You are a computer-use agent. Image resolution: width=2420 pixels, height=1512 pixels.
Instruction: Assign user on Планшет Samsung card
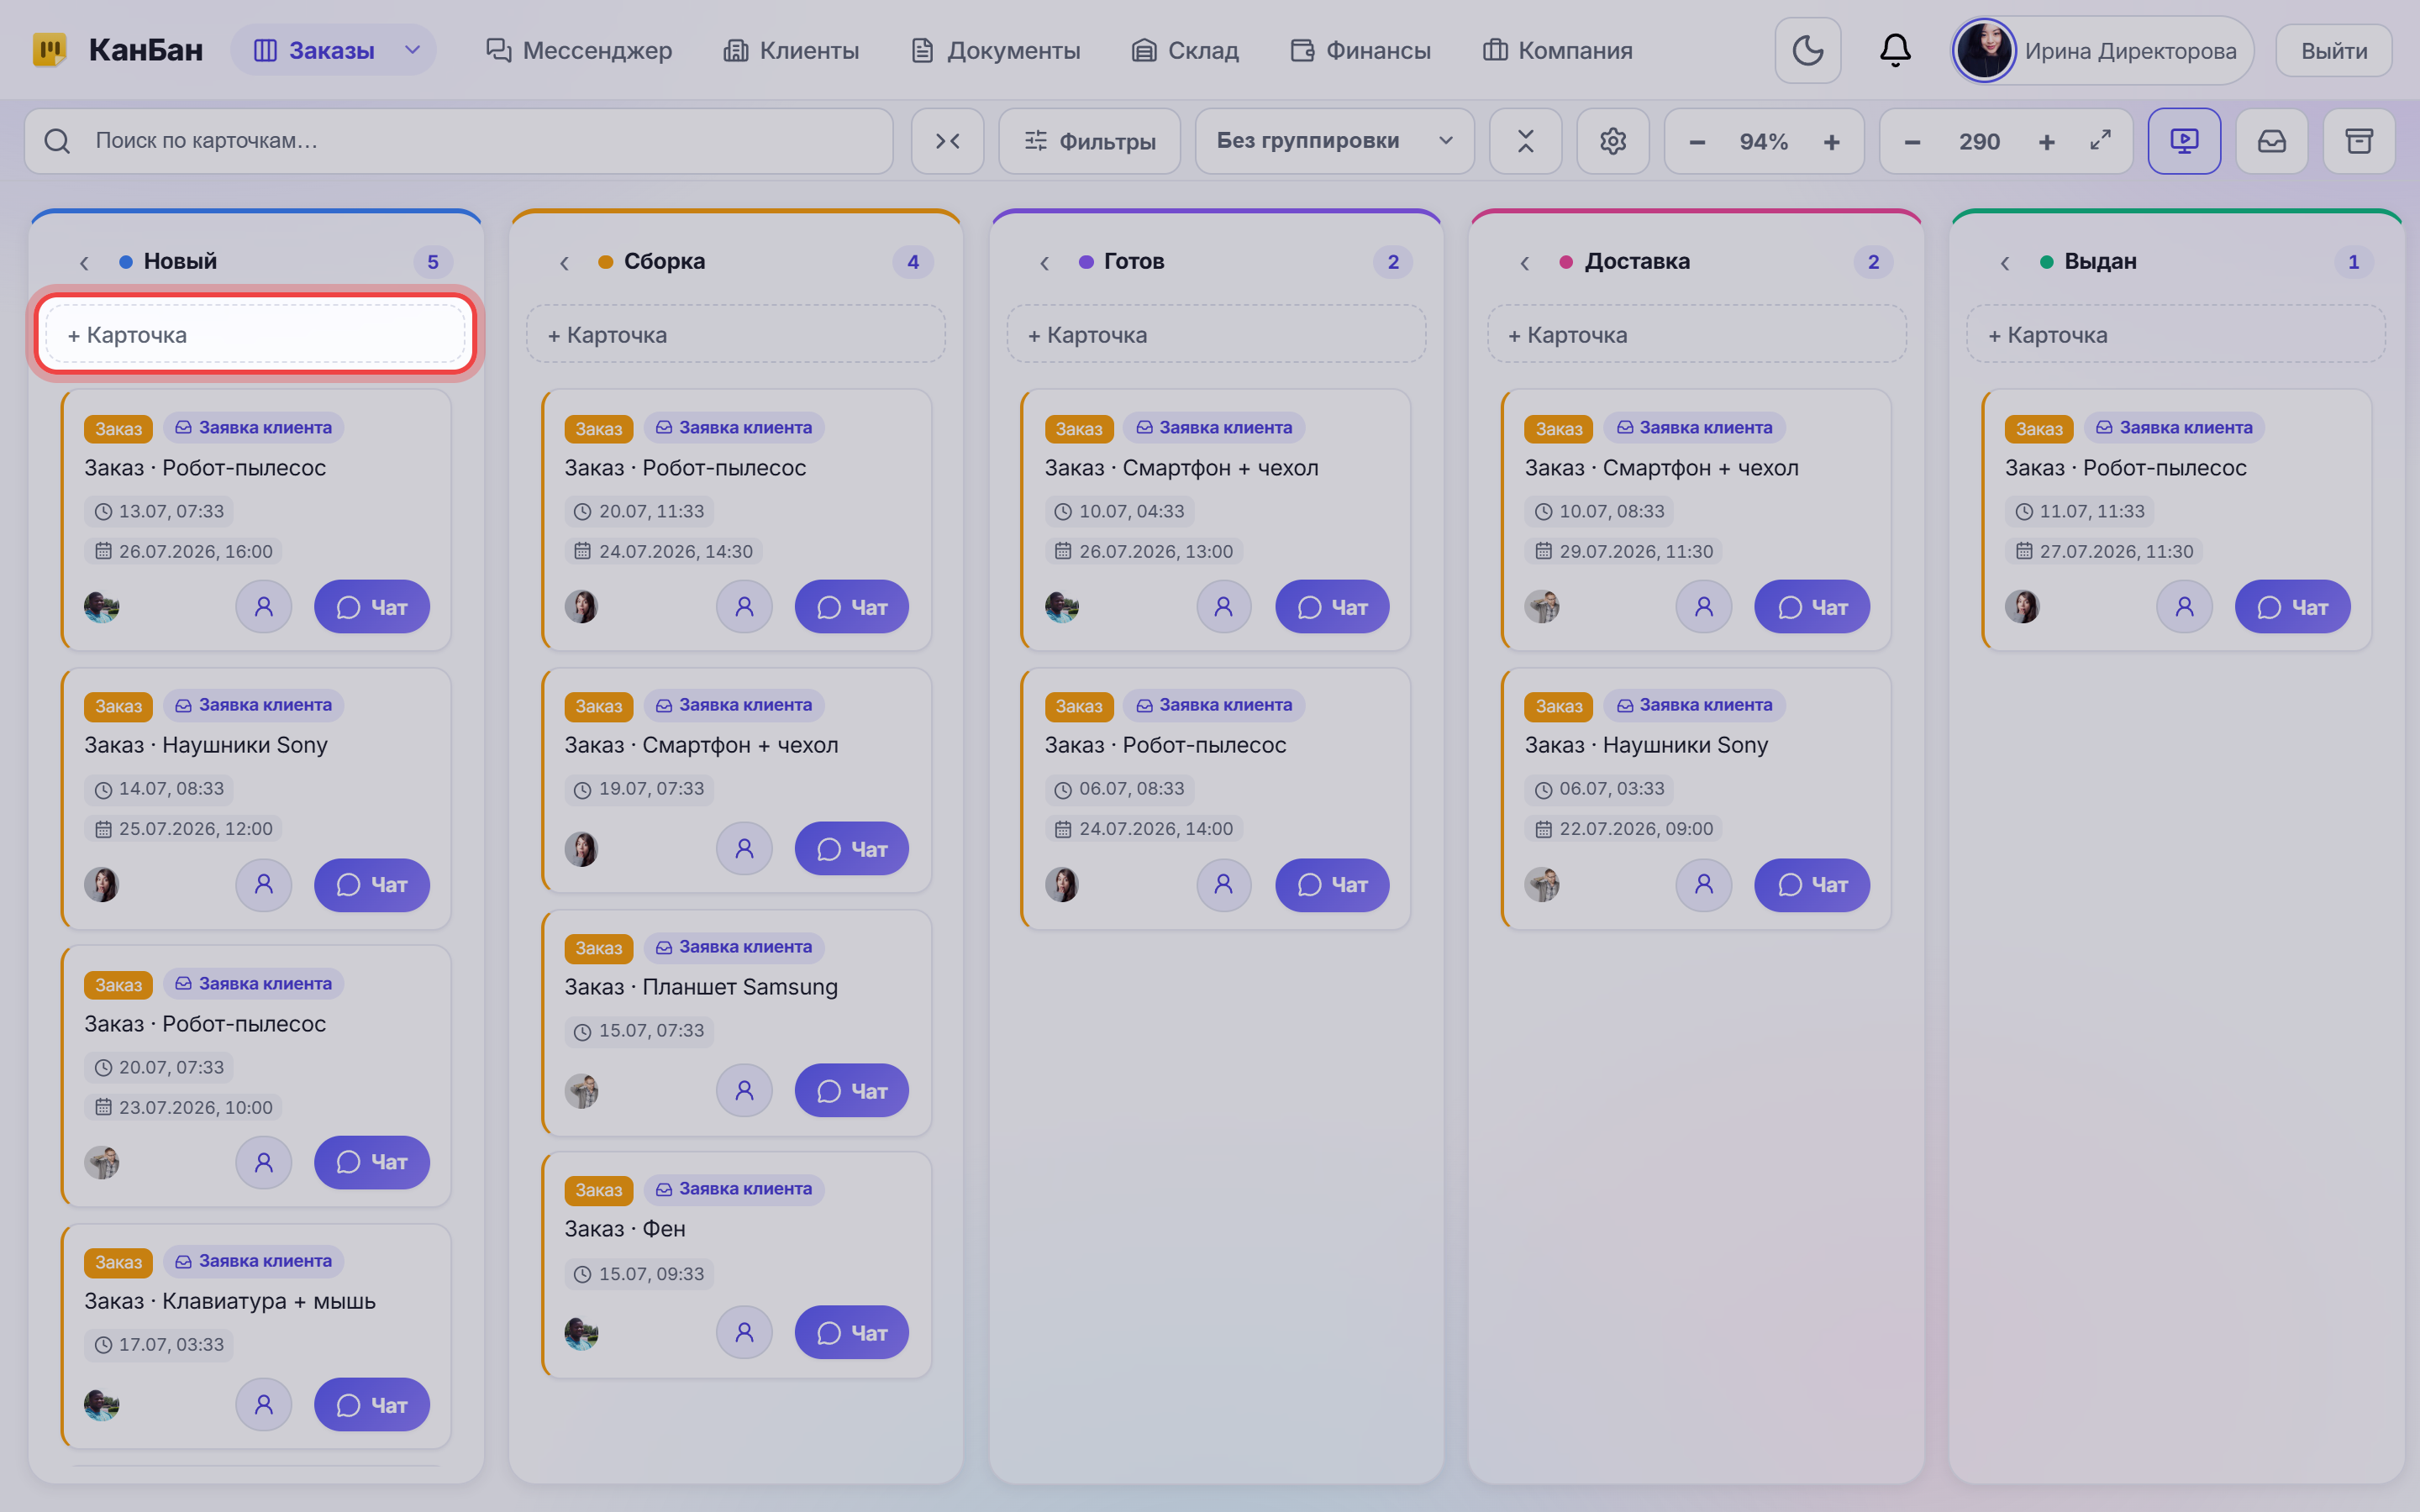[744, 1090]
